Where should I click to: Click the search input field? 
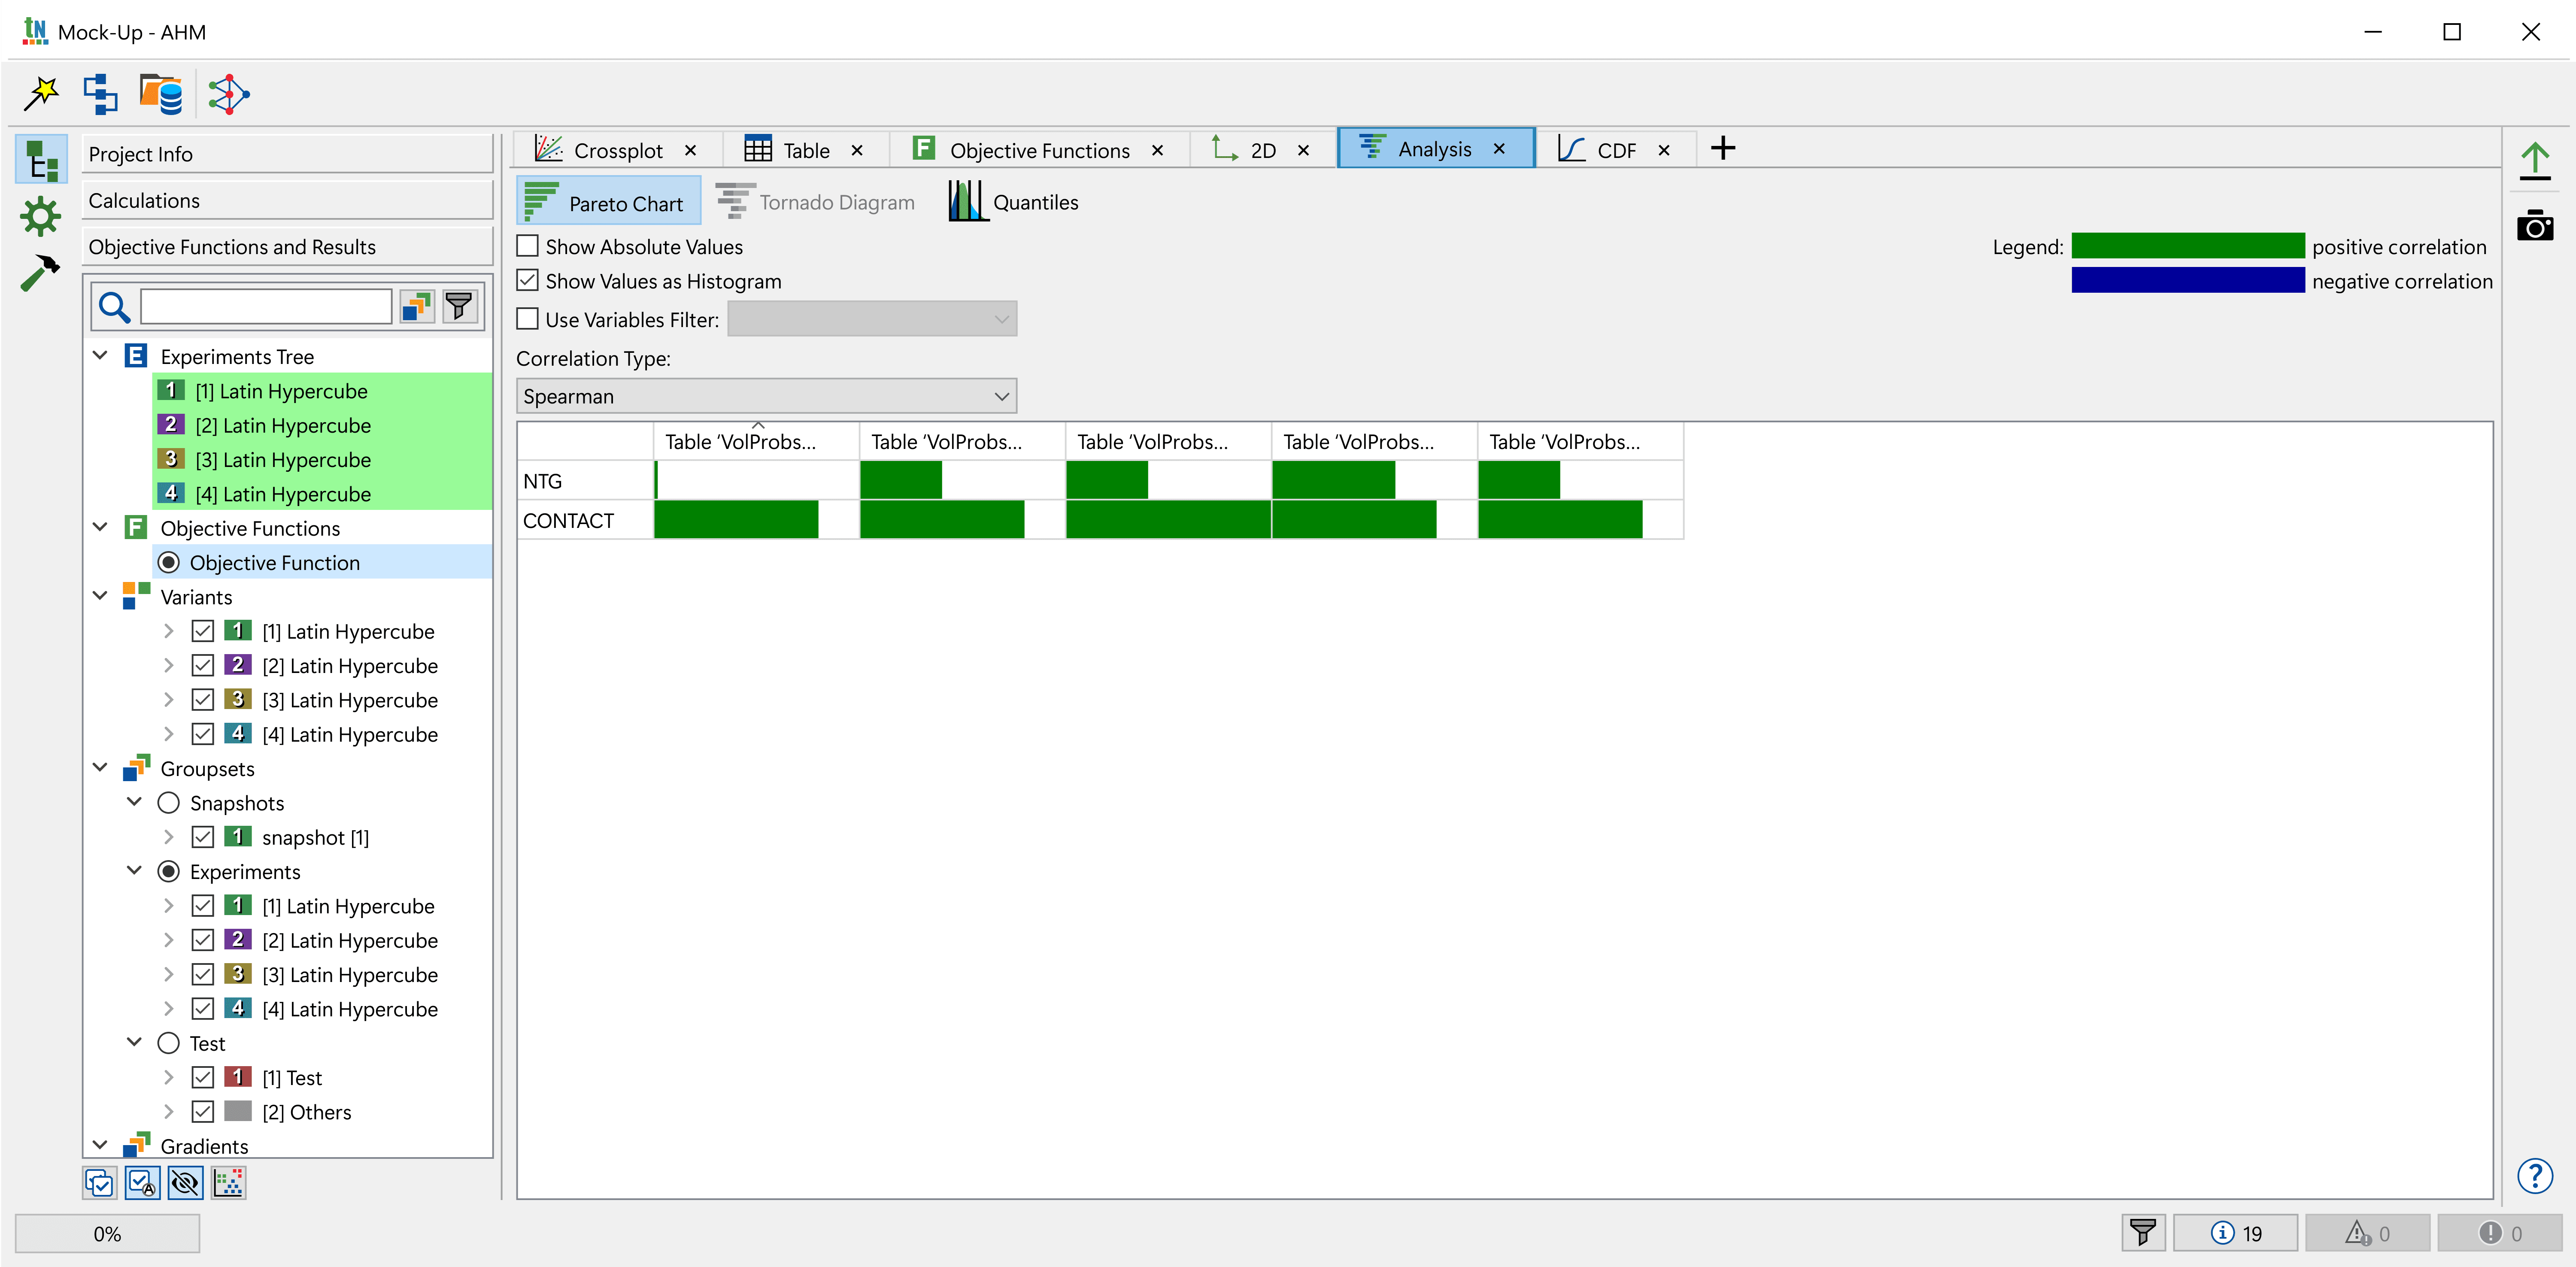[x=266, y=306]
